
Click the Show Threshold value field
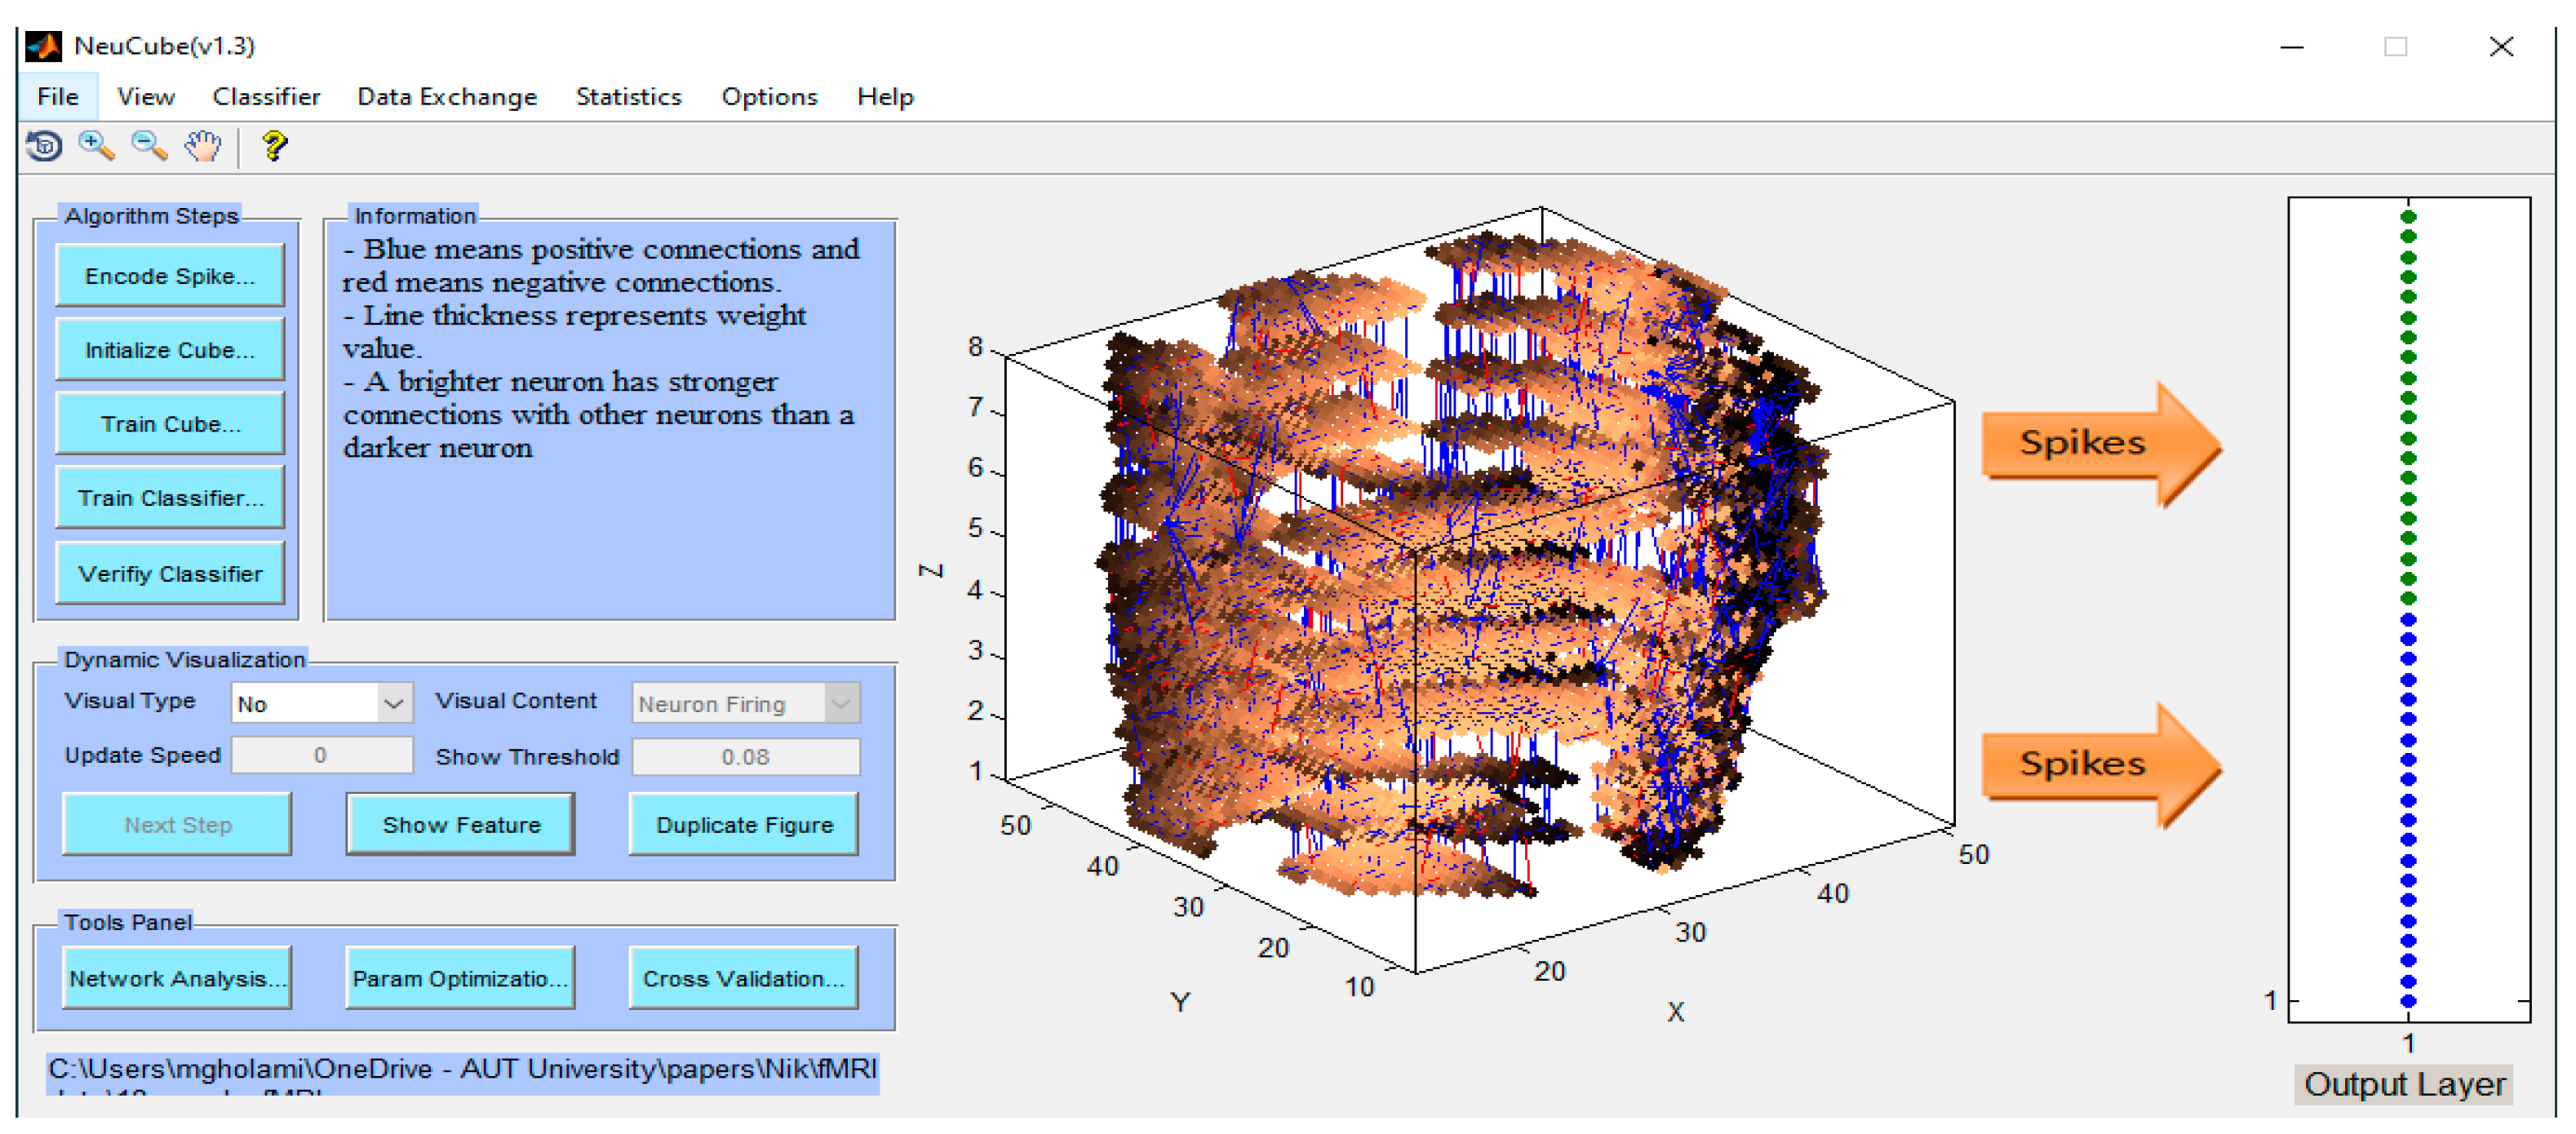click(x=746, y=757)
